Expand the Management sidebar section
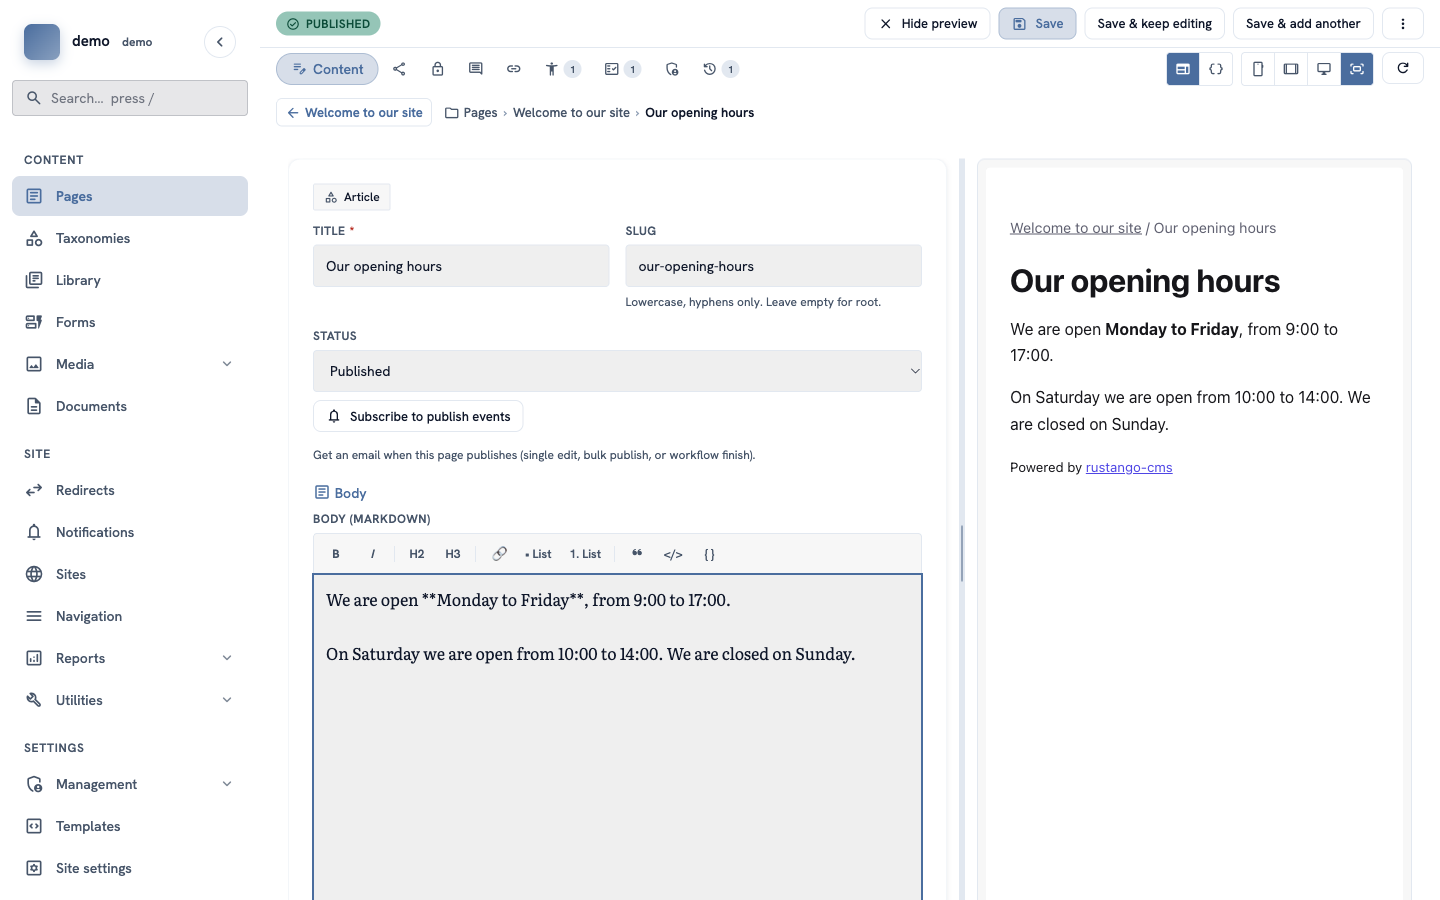1440x900 pixels. [227, 784]
